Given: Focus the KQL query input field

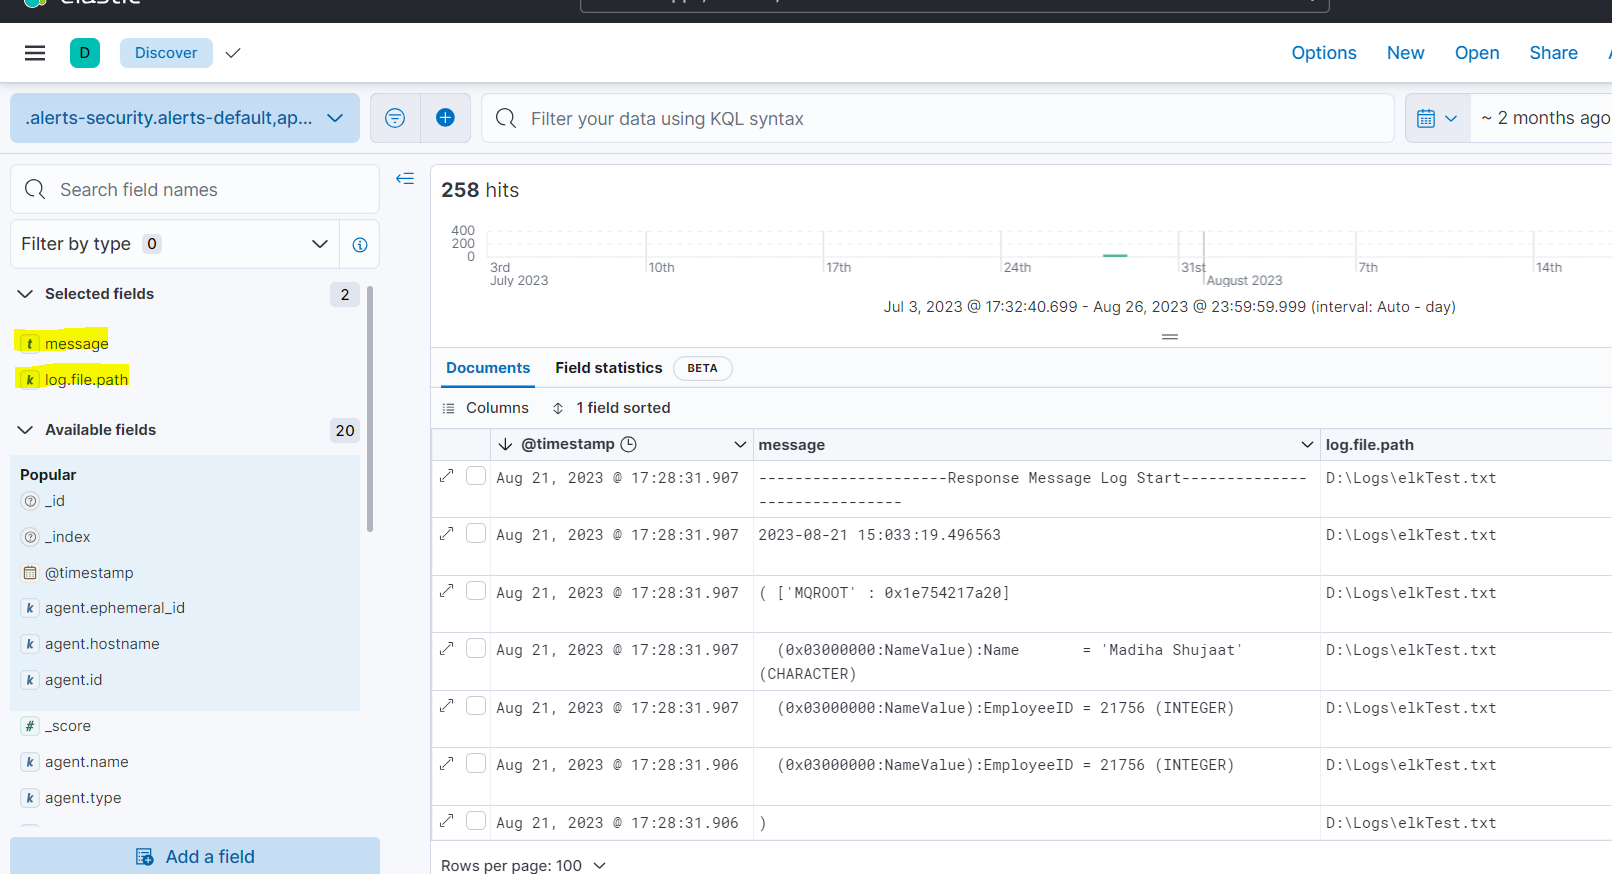Looking at the screenshot, I should [x=938, y=118].
